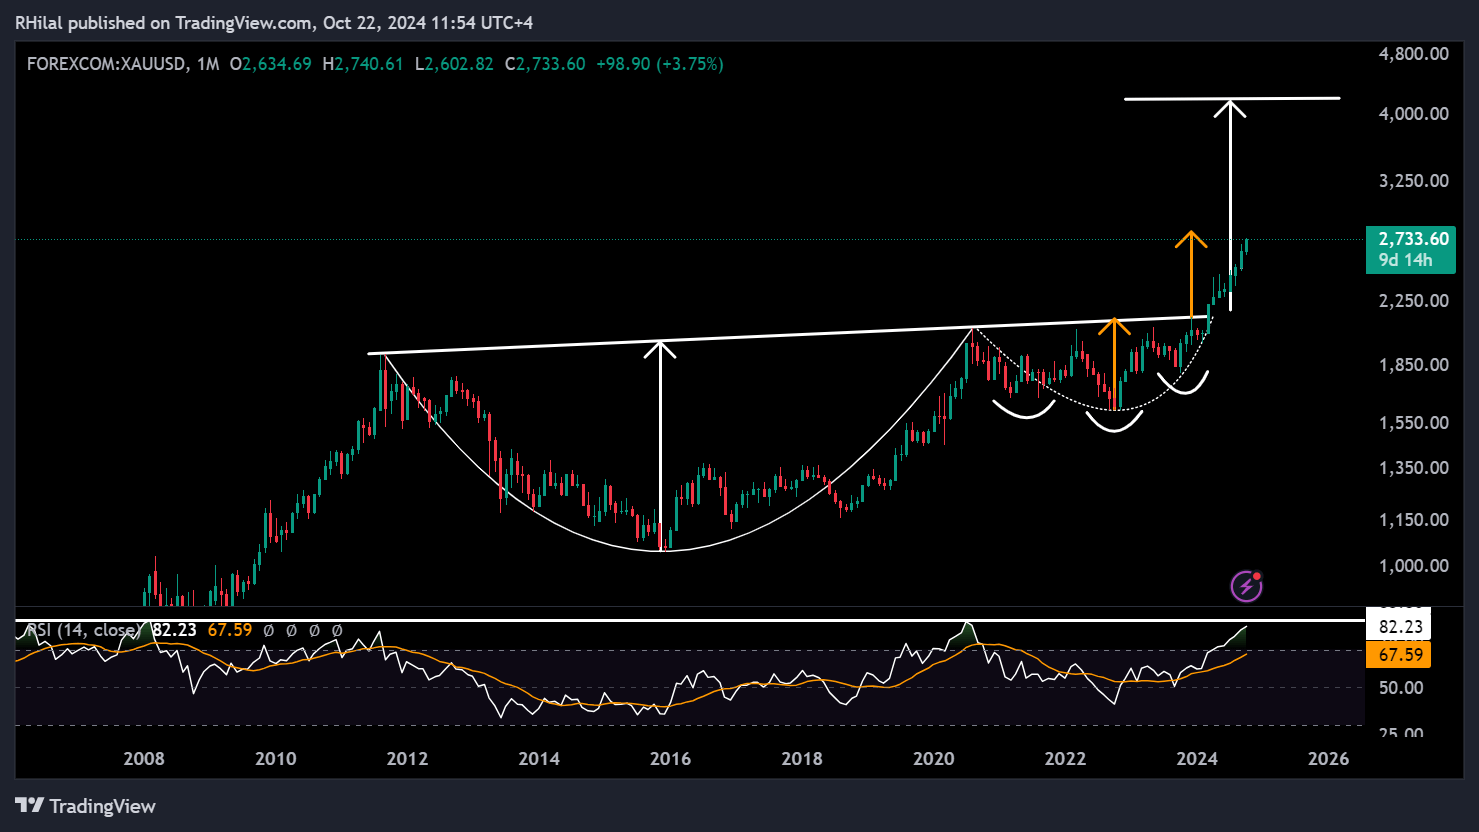Click the 2,250.00 price axis label
The image size is (1479, 832).
click(x=1413, y=301)
